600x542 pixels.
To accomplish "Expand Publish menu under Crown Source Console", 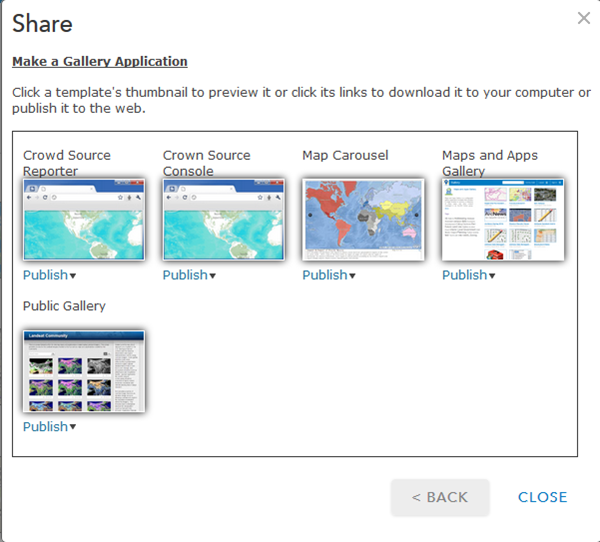I will 190,275.
